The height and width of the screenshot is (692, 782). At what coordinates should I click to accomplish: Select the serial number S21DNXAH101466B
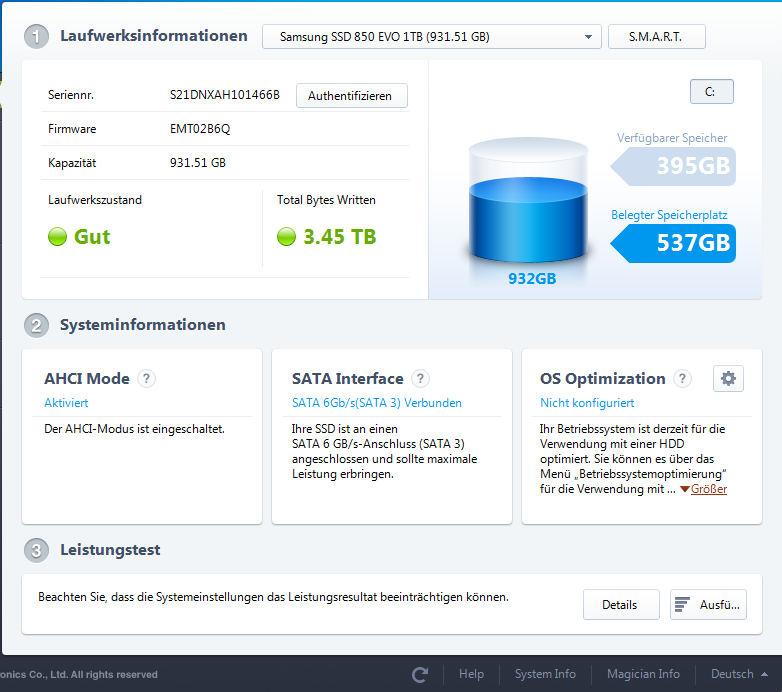224,95
